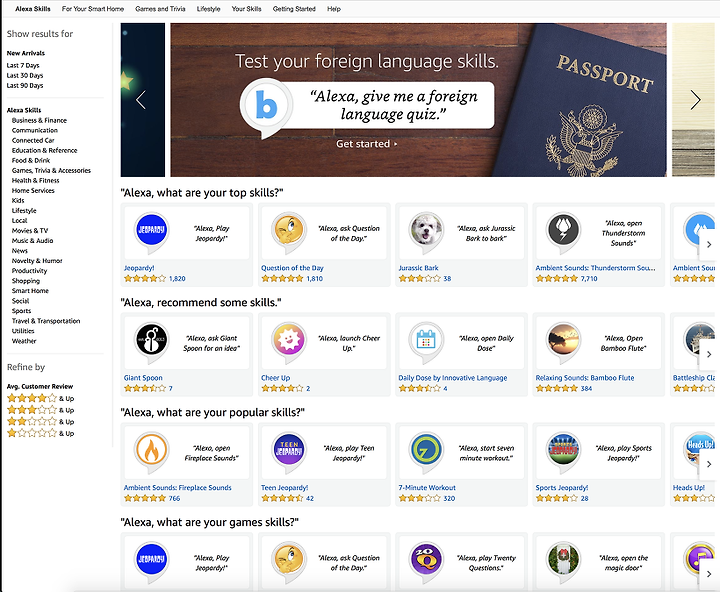Browse Games, Trivia & Accessories category

coord(51,170)
